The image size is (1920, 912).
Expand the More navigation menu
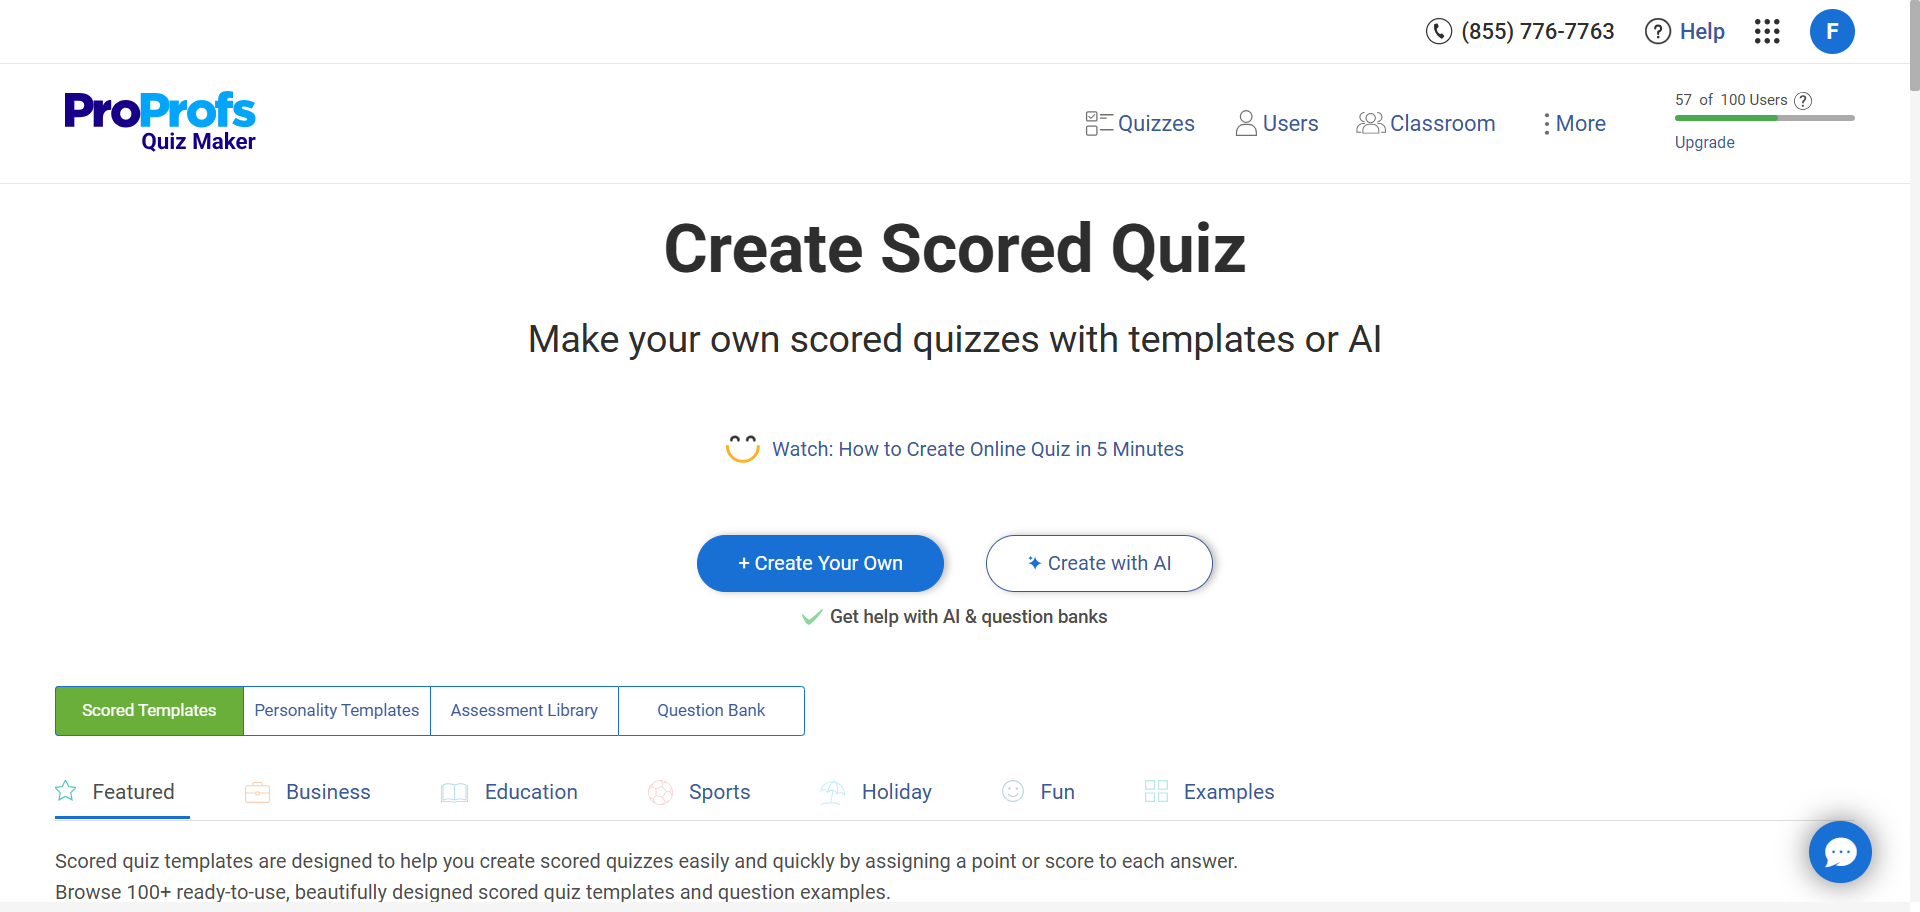click(x=1575, y=124)
